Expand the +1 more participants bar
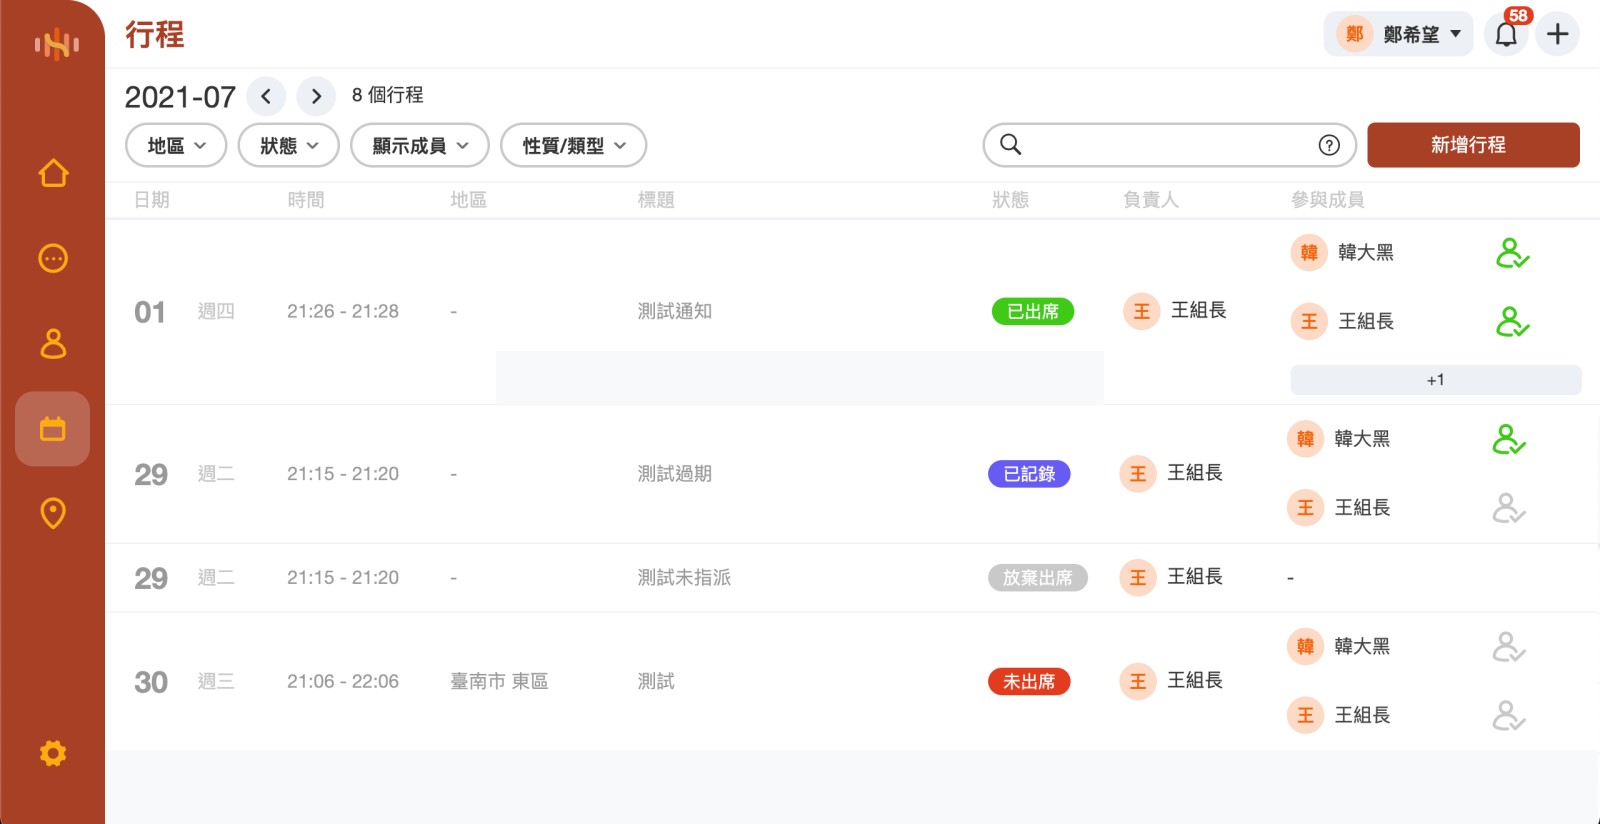This screenshot has height=824, width=1600. tap(1436, 380)
